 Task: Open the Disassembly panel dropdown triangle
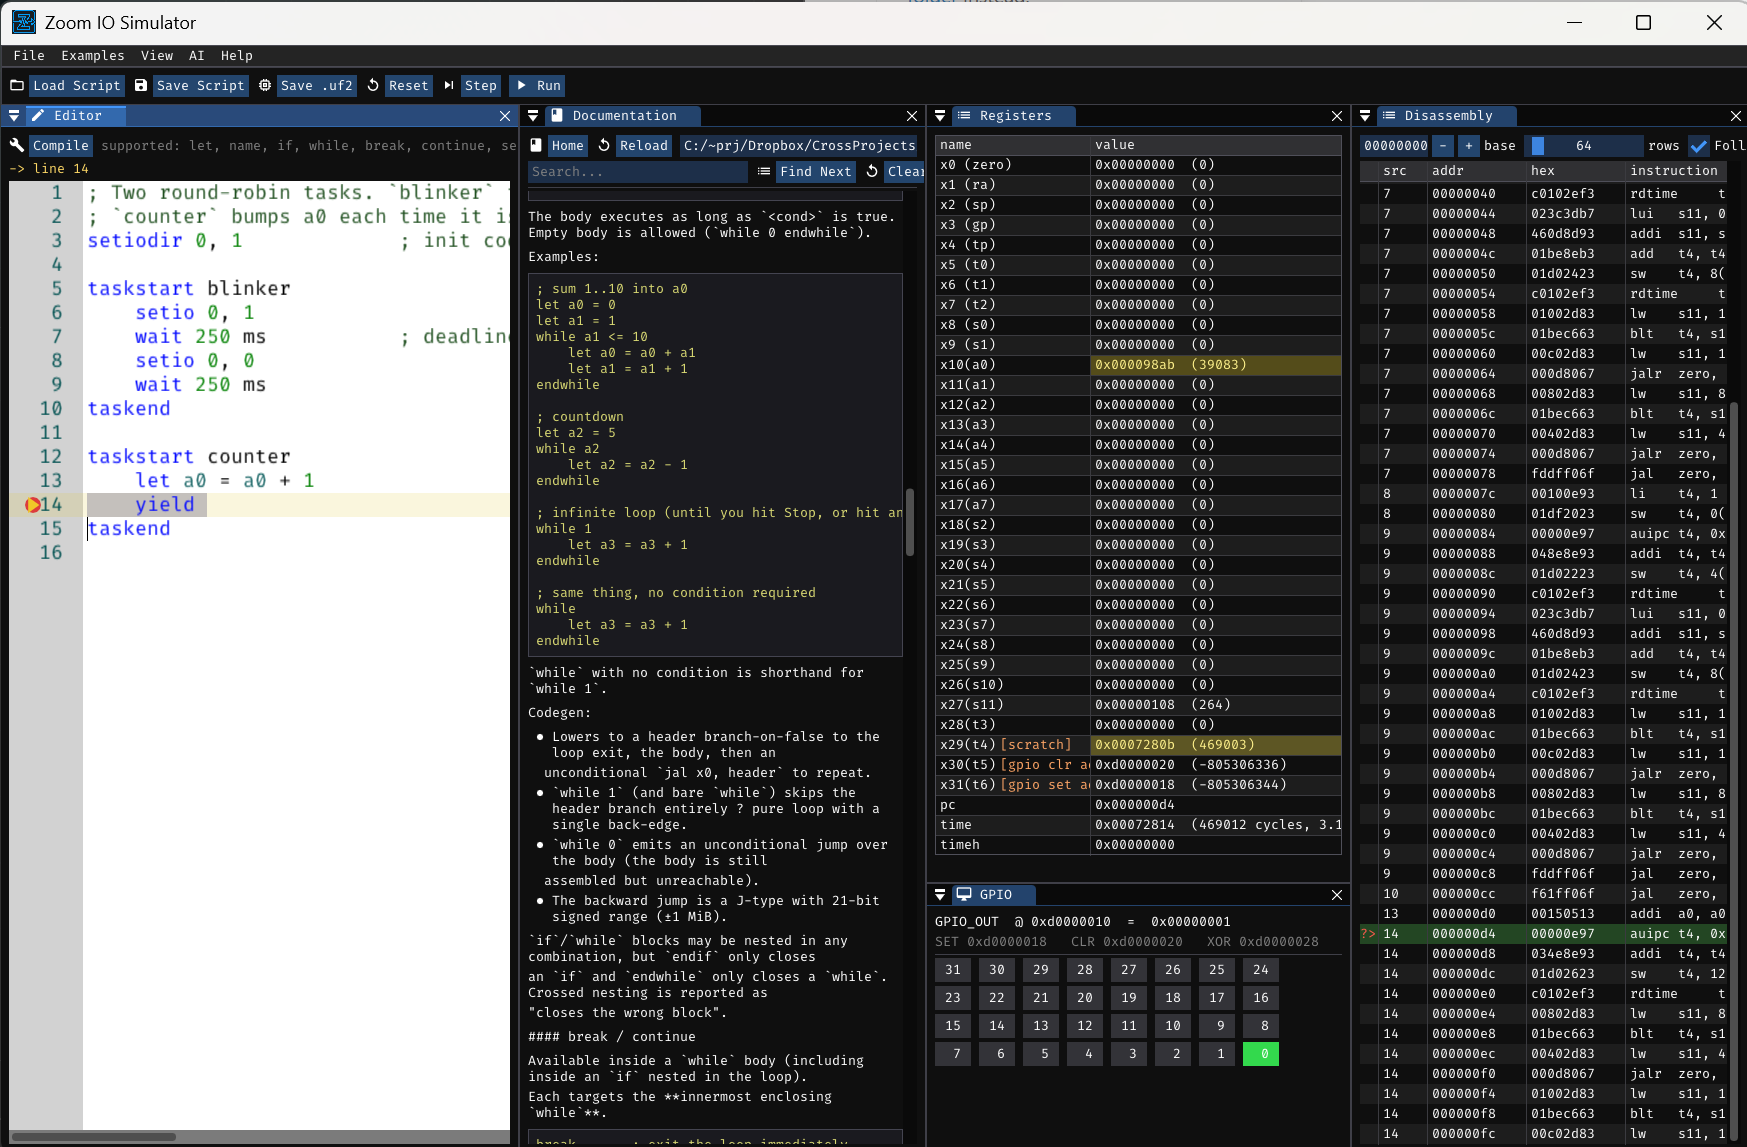point(1365,116)
